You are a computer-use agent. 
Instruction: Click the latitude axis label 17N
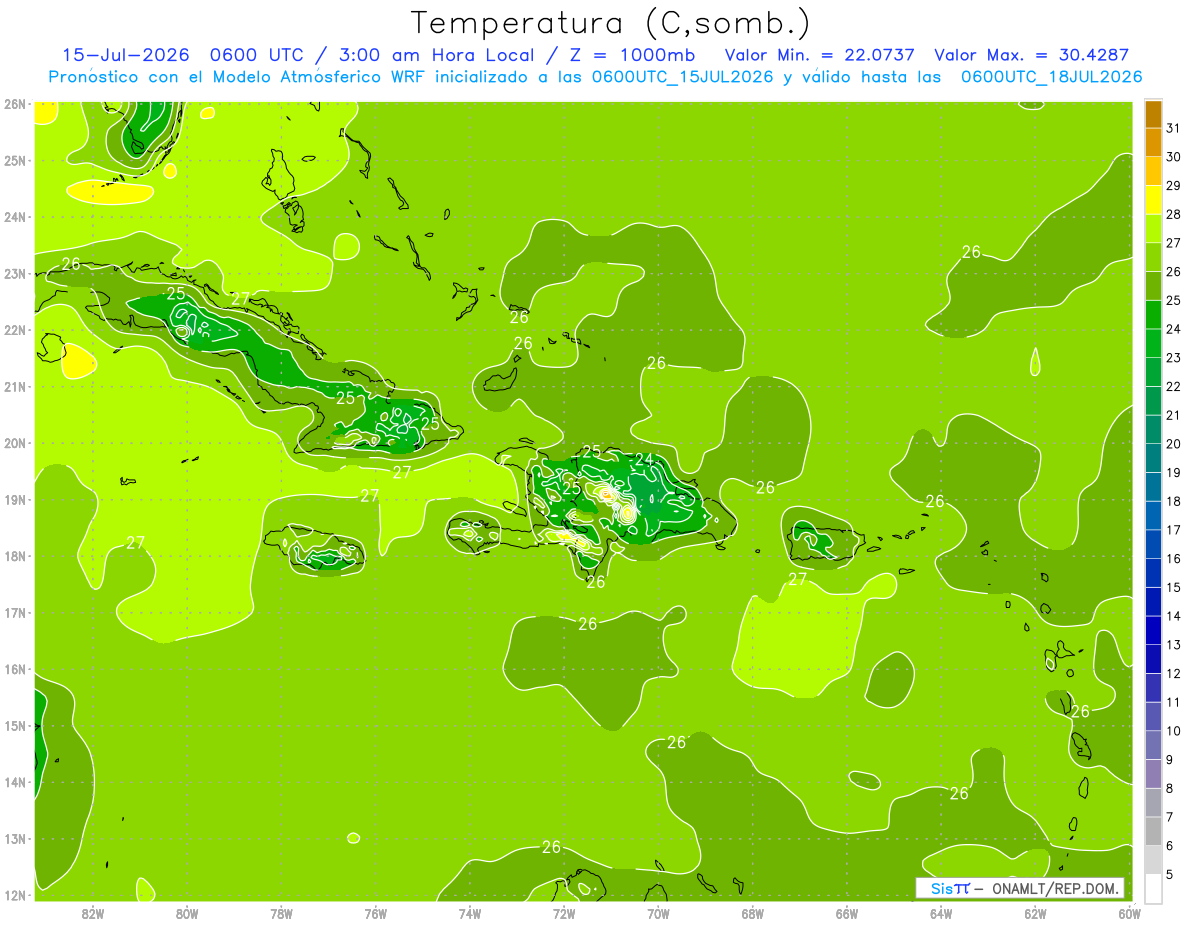click(14, 613)
